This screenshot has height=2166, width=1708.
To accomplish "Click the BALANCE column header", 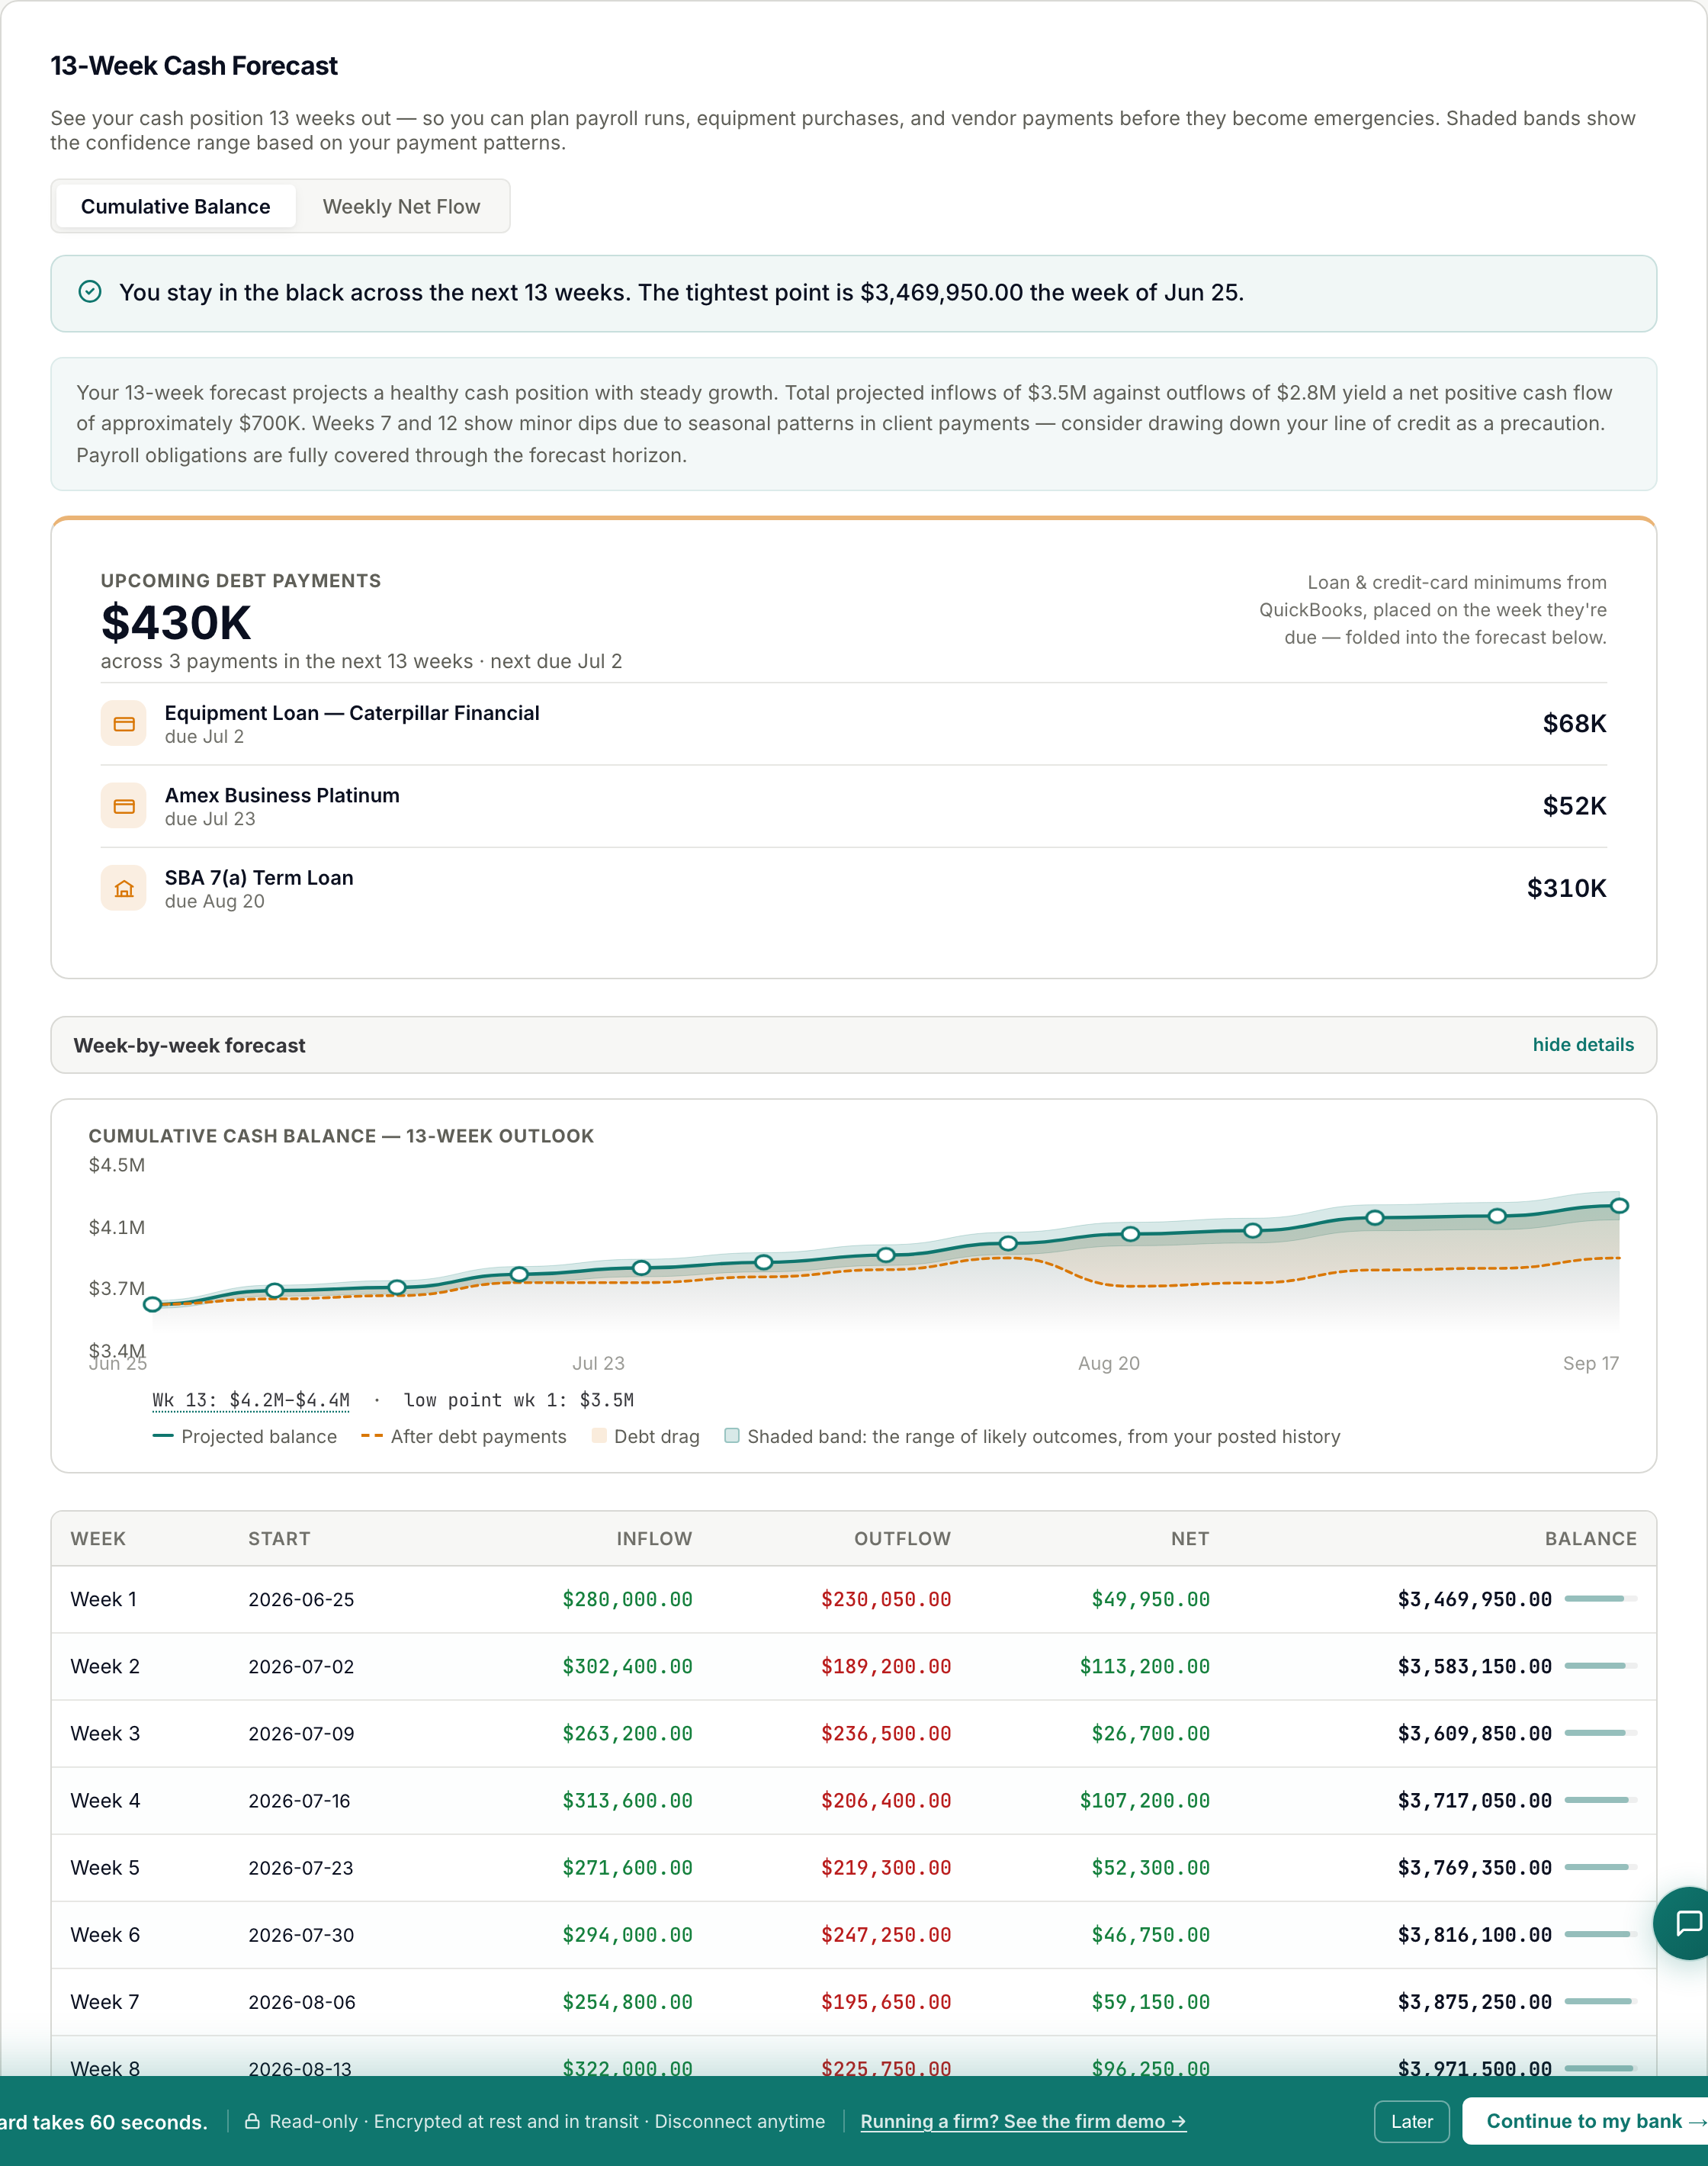I will tap(1590, 1538).
